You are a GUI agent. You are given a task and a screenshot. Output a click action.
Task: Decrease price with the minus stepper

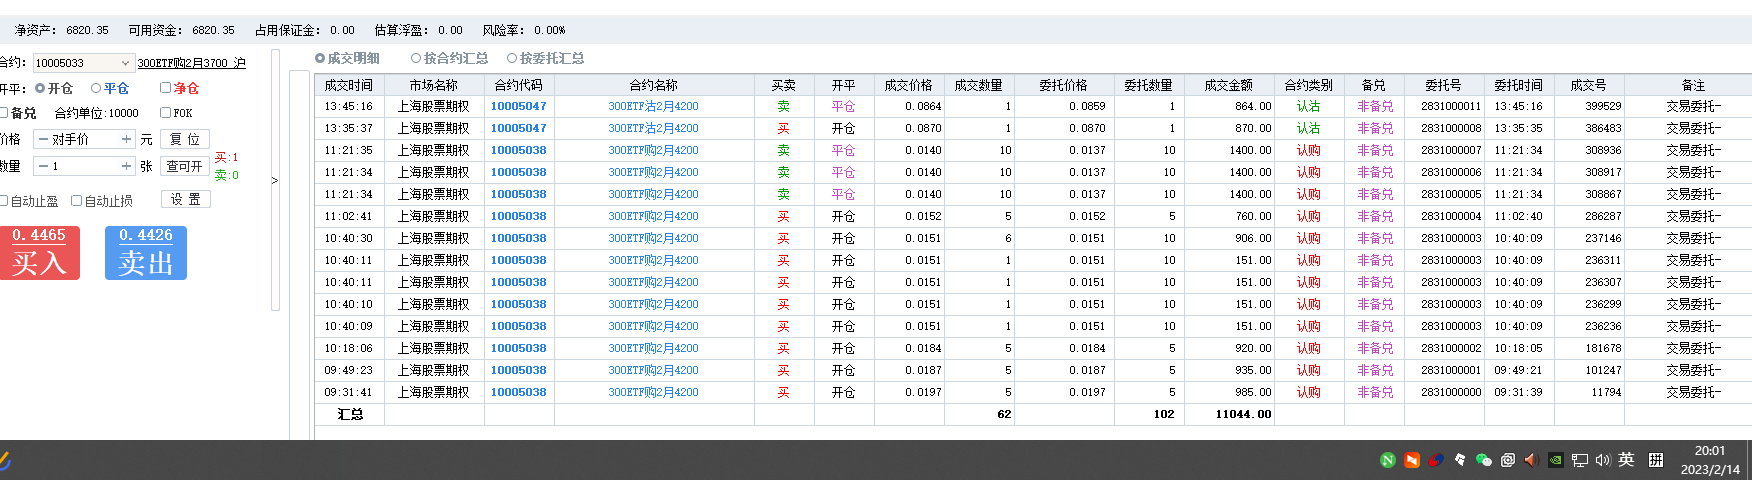(43, 139)
